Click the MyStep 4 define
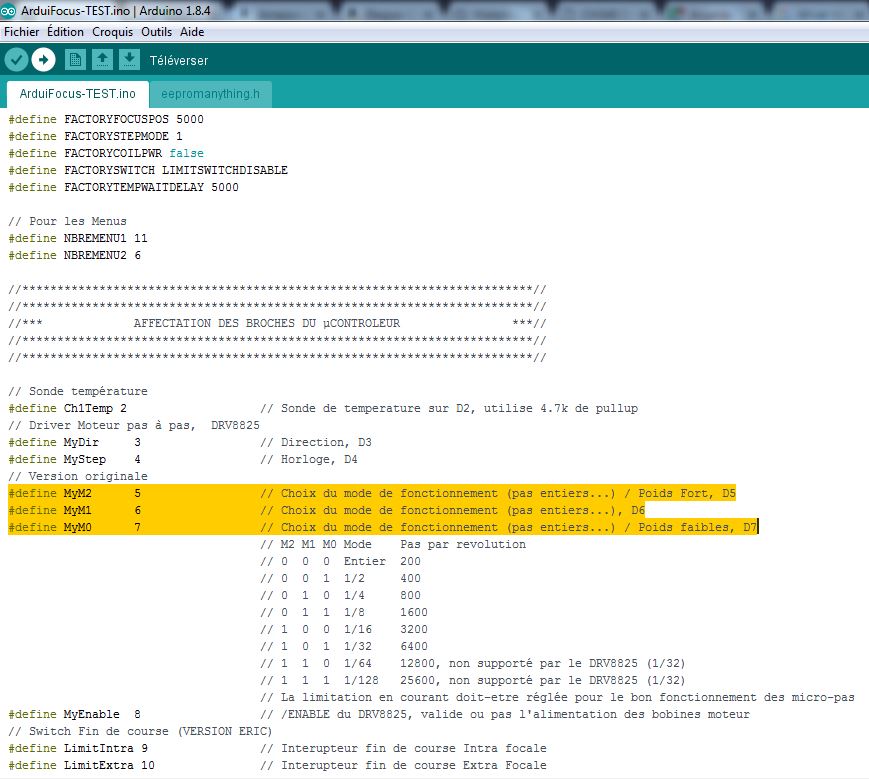Screen dimensions: 869x779 (74, 459)
